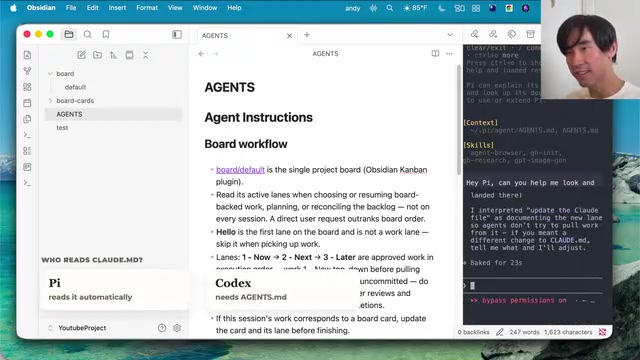Toggle reading view book icon
Screen dimensions: 640x360
coord(436,53)
